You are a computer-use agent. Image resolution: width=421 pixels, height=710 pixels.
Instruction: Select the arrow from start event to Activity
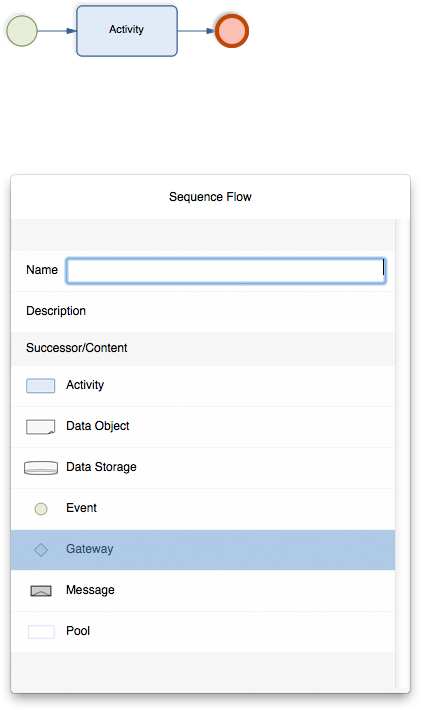(x=57, y=31)
